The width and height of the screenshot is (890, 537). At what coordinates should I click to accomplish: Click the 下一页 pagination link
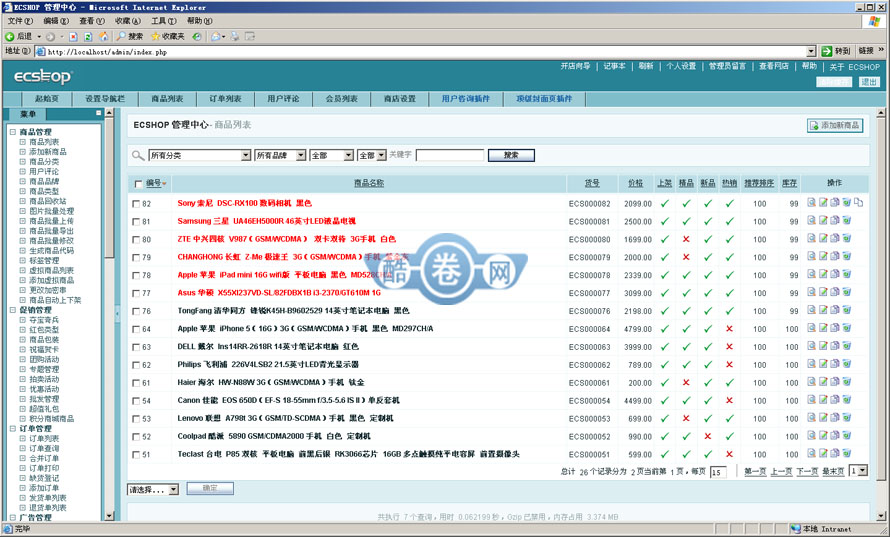(x=807, y=471)
